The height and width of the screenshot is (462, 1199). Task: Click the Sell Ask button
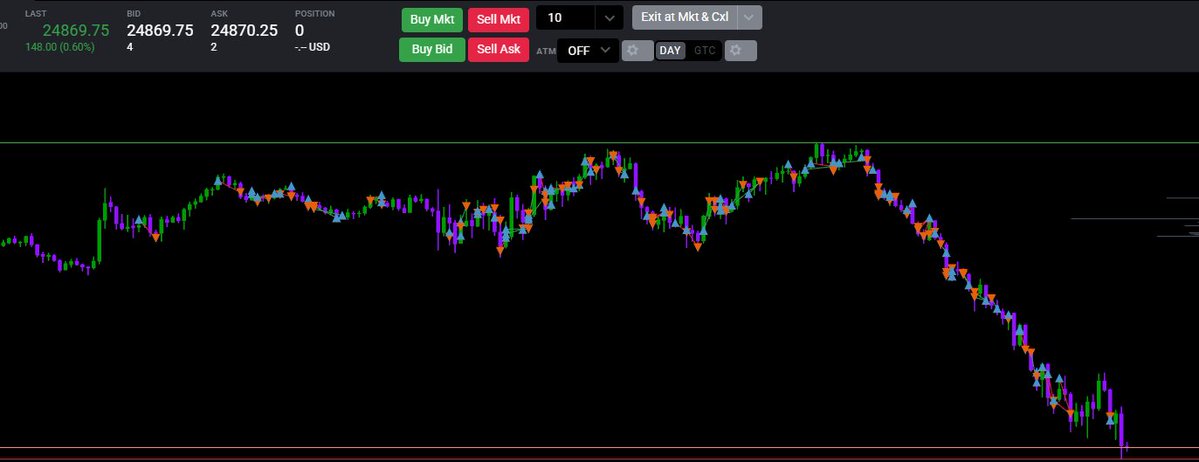coord(499,49)
